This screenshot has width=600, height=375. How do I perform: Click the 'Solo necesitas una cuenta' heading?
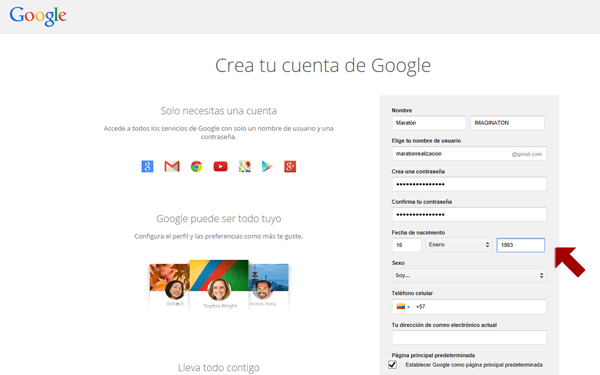(218, 111)
